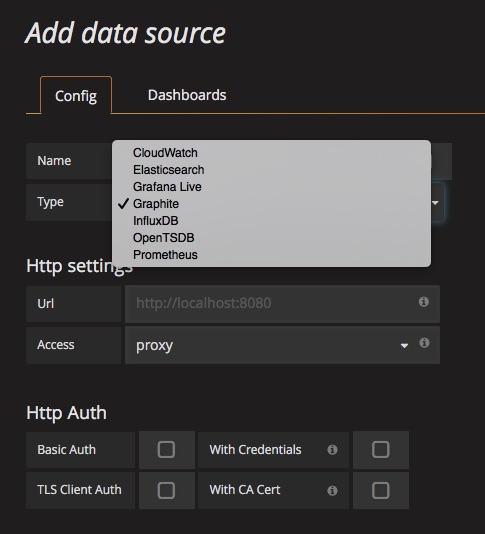Click the info icon beside Url field

[x=423, y=302]
